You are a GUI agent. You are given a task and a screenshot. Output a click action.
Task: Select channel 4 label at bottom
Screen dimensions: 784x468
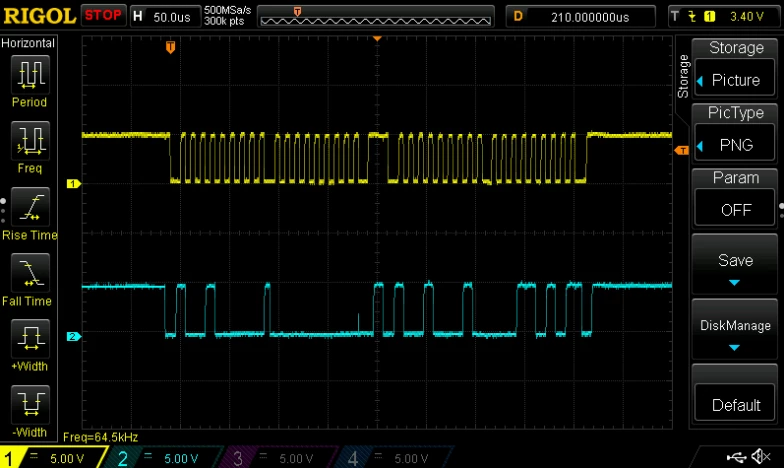pyautogui.click(x=353, y=458)
